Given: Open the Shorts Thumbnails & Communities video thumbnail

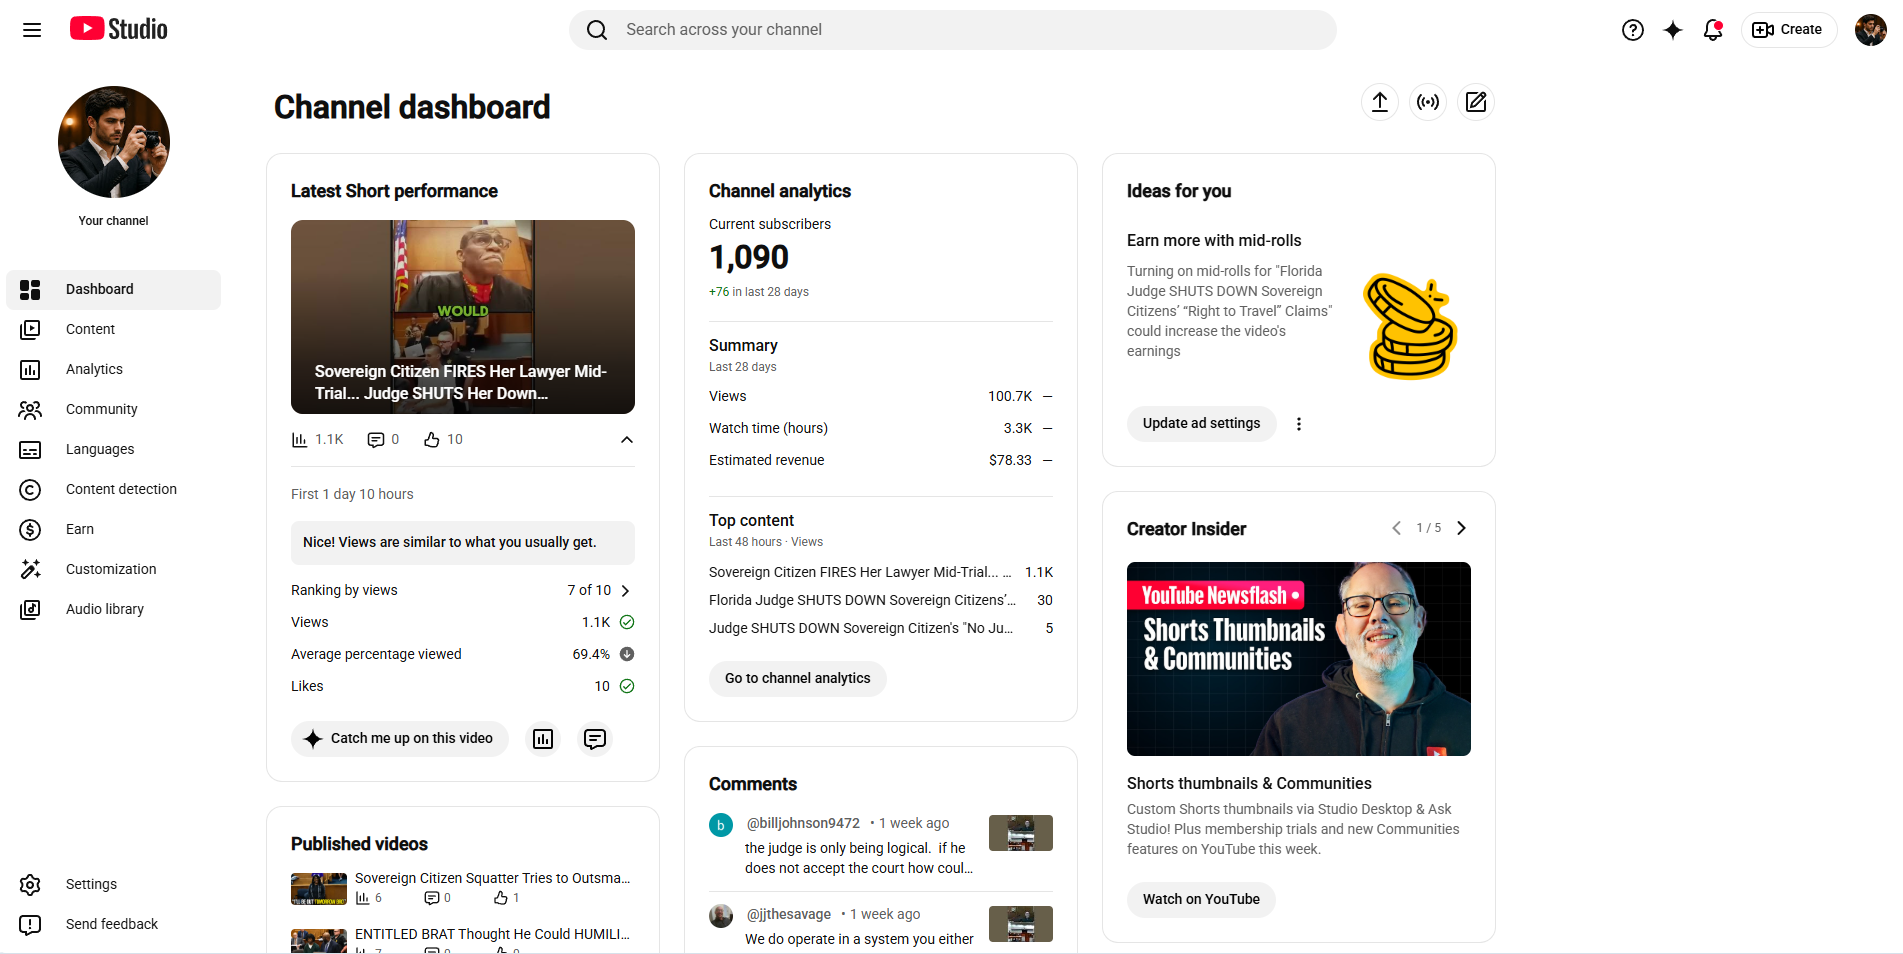Looking at the screenshot, I should (1299, 659).
